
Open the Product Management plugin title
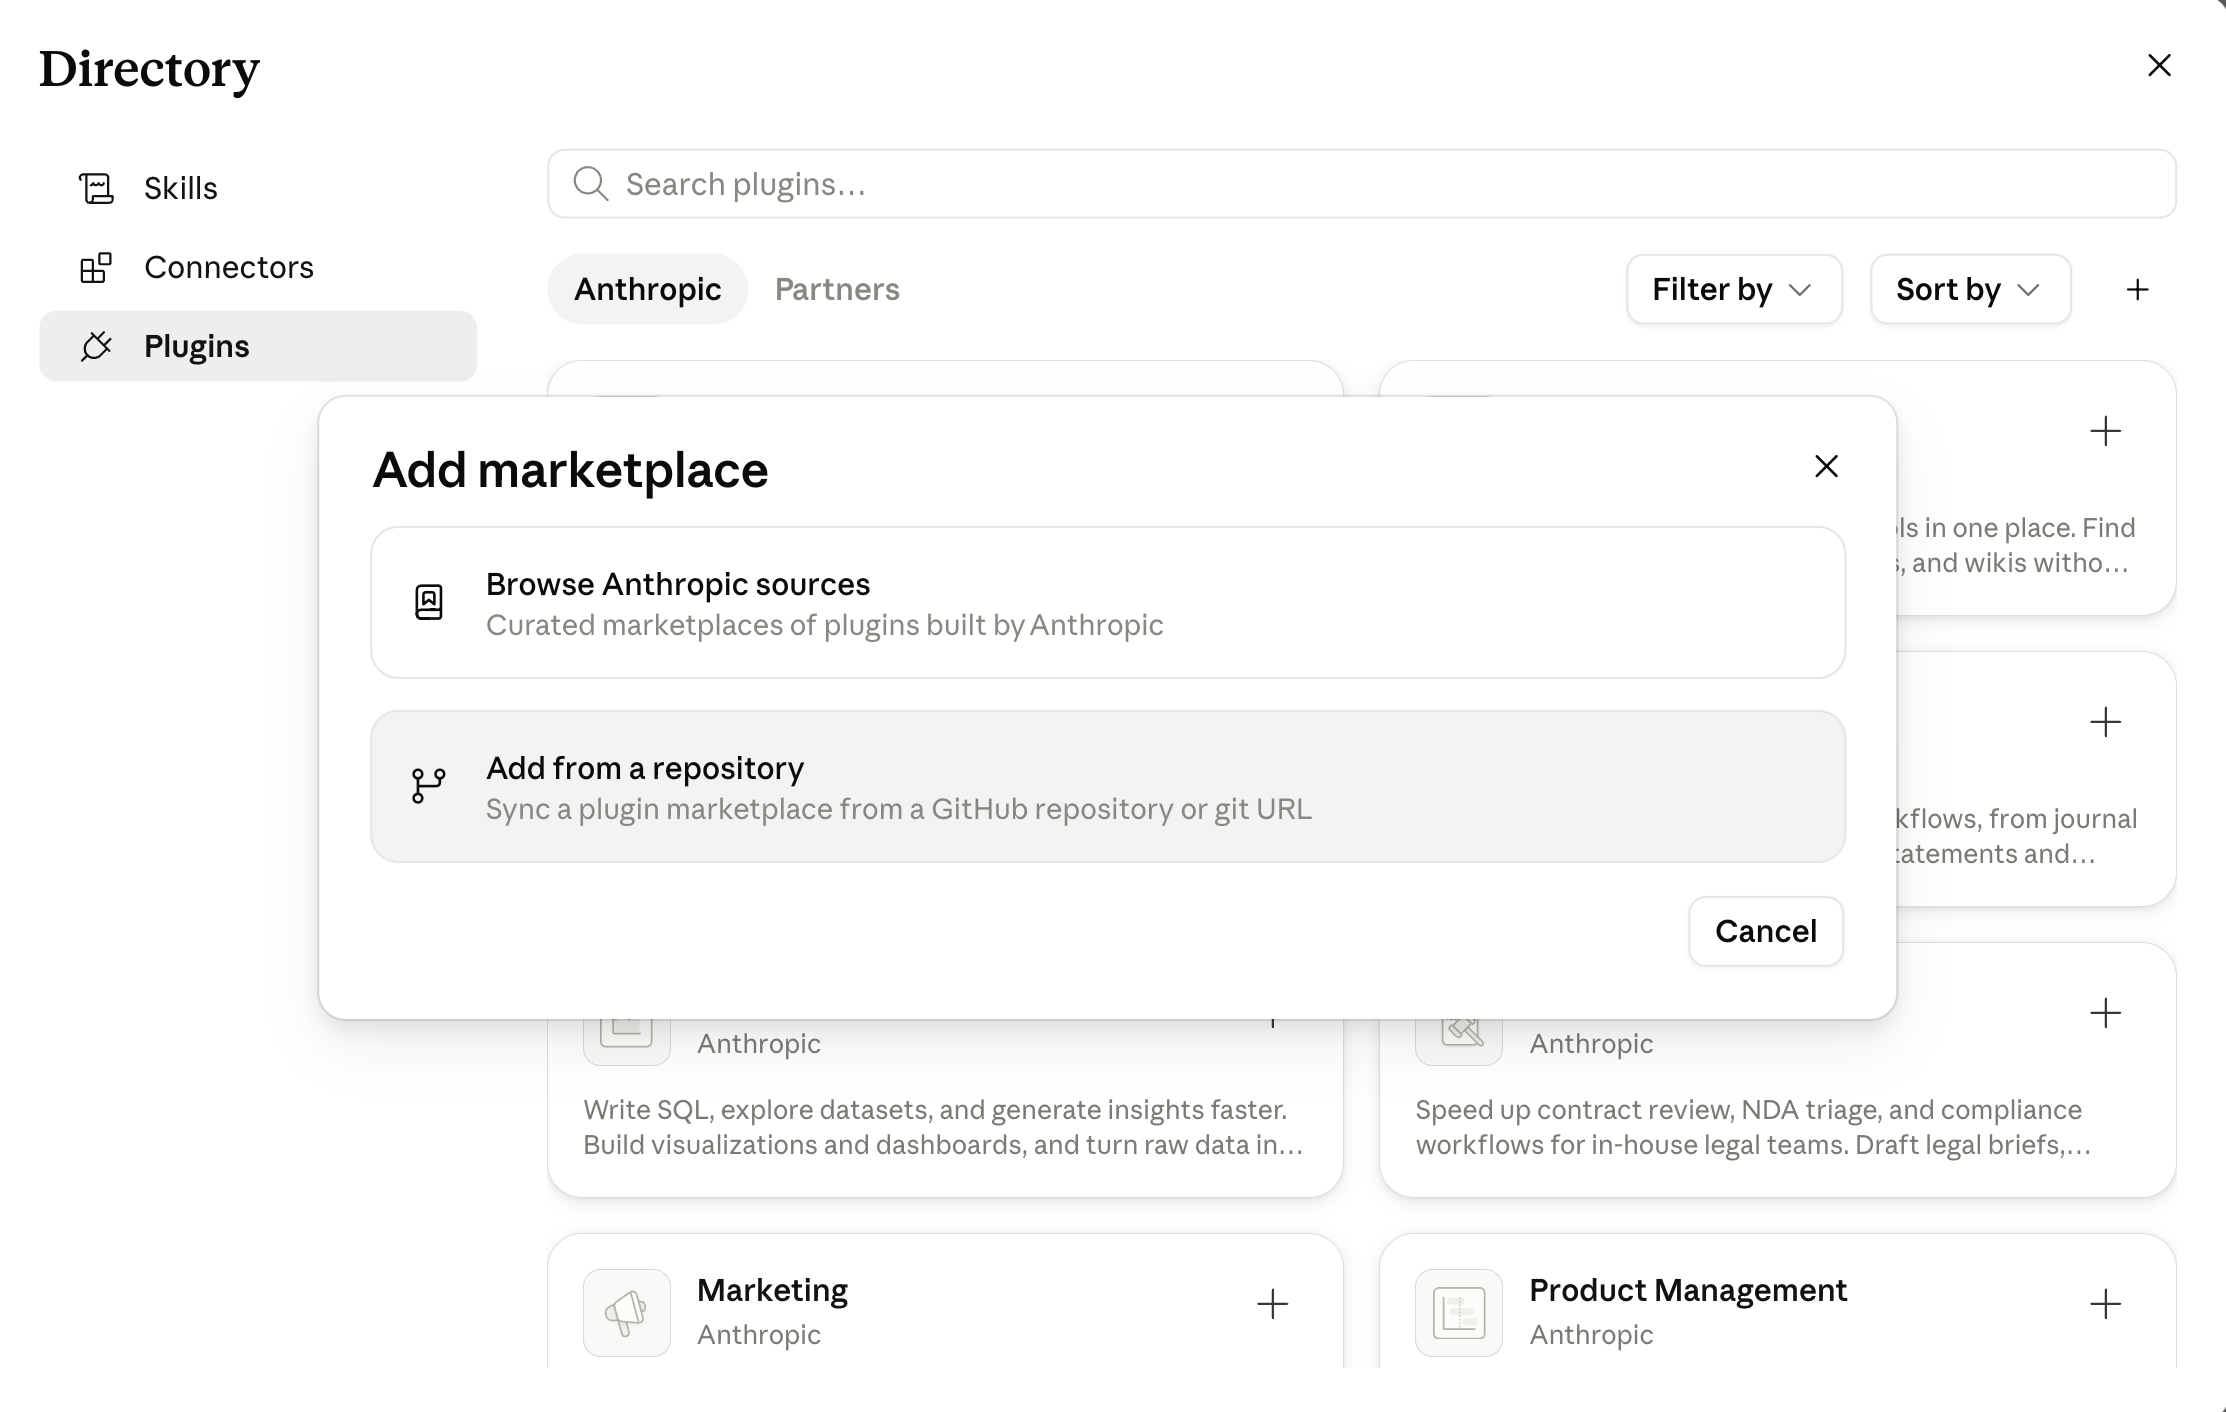[1688, 1290]
